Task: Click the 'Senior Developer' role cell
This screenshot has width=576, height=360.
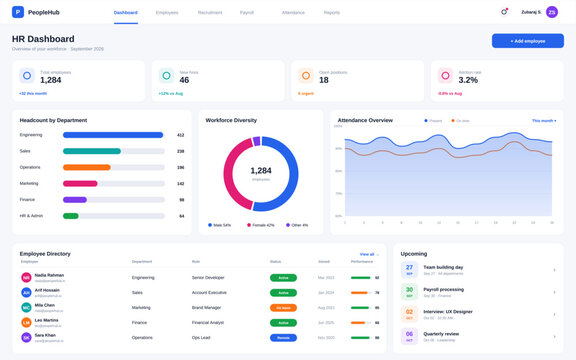Action: pyautogui.click(x=208, y=278)
